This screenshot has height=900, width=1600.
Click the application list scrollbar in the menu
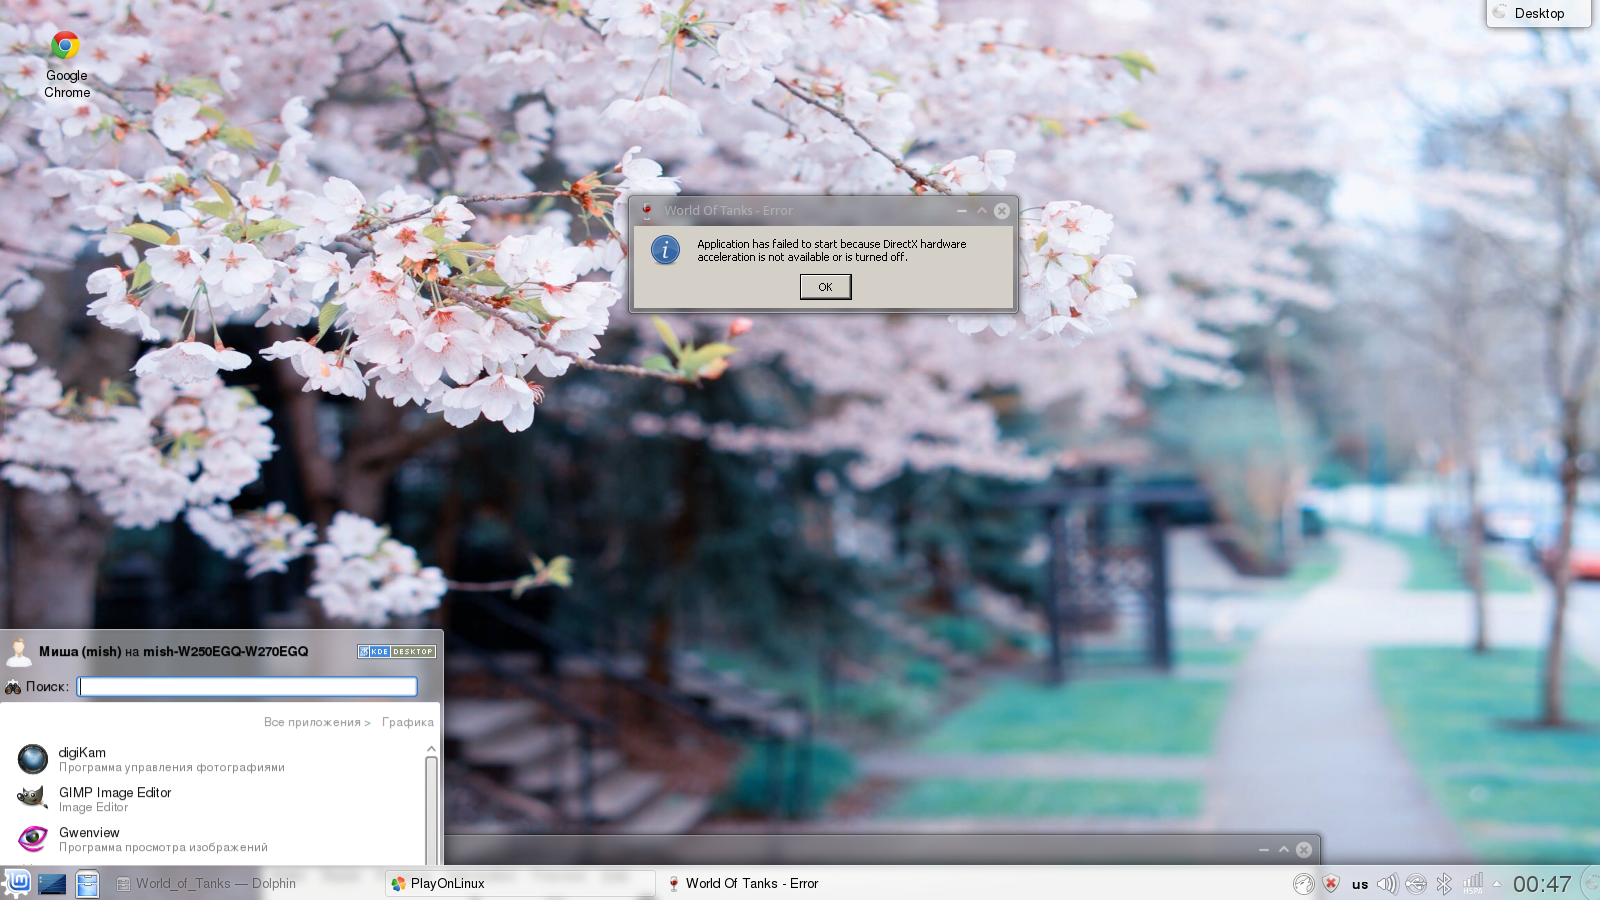click(431, 810)
